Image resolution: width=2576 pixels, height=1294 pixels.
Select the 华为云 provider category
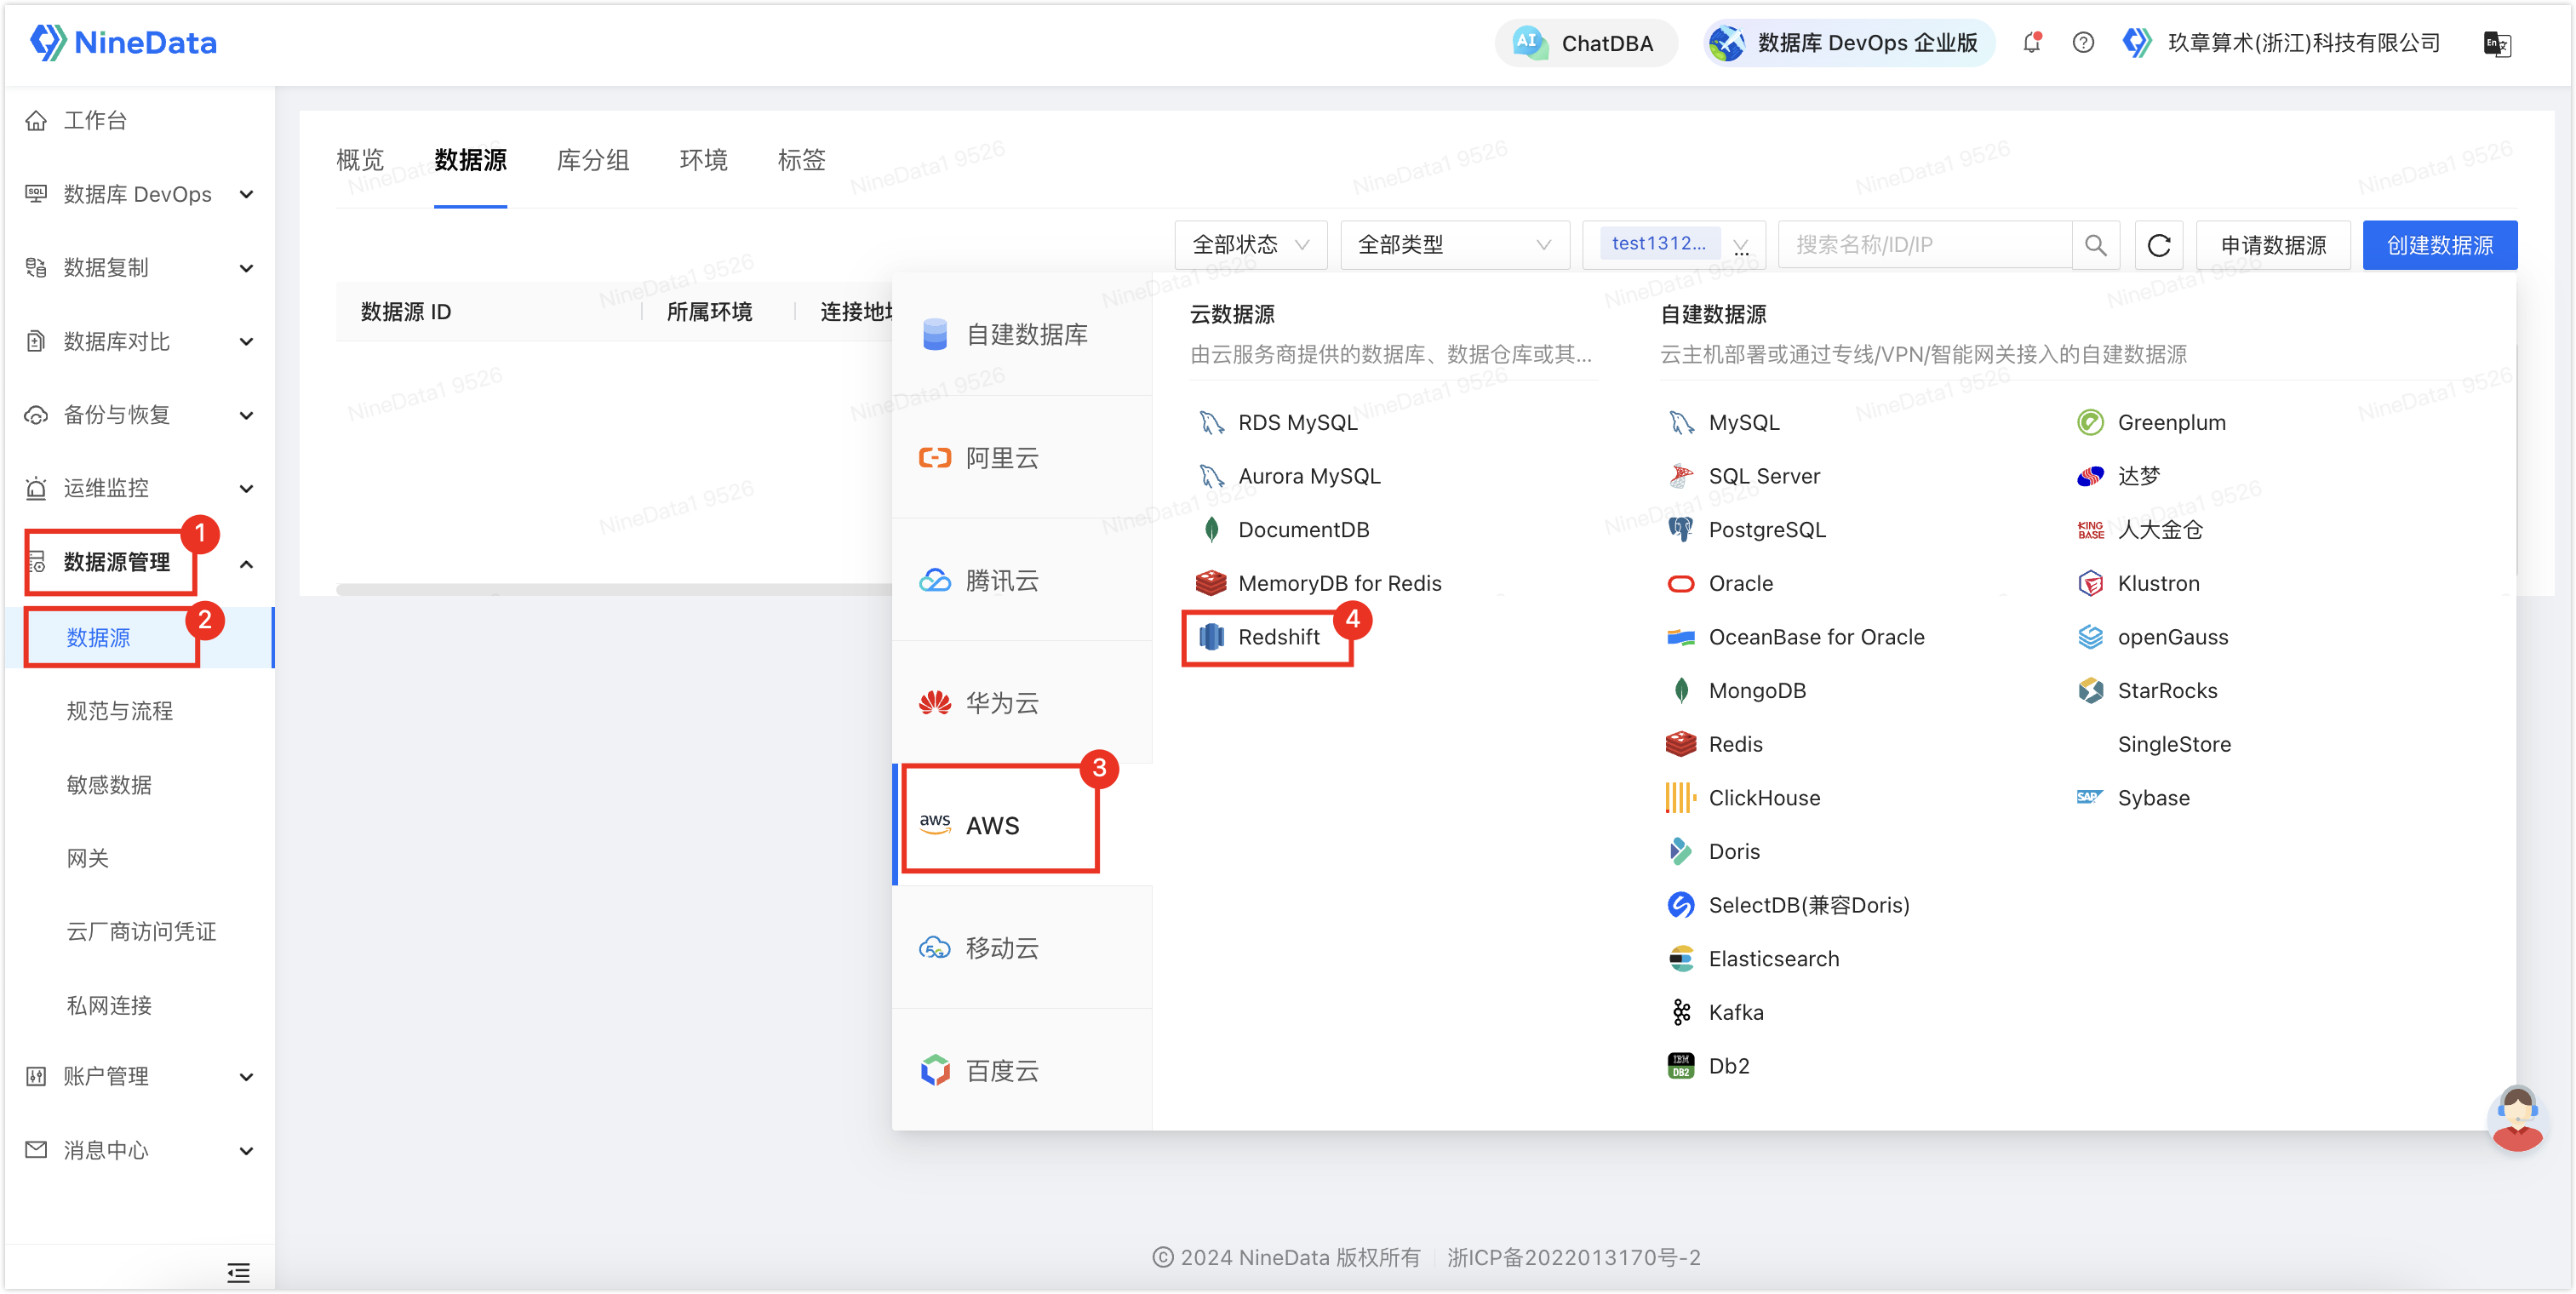[1022, 703]
